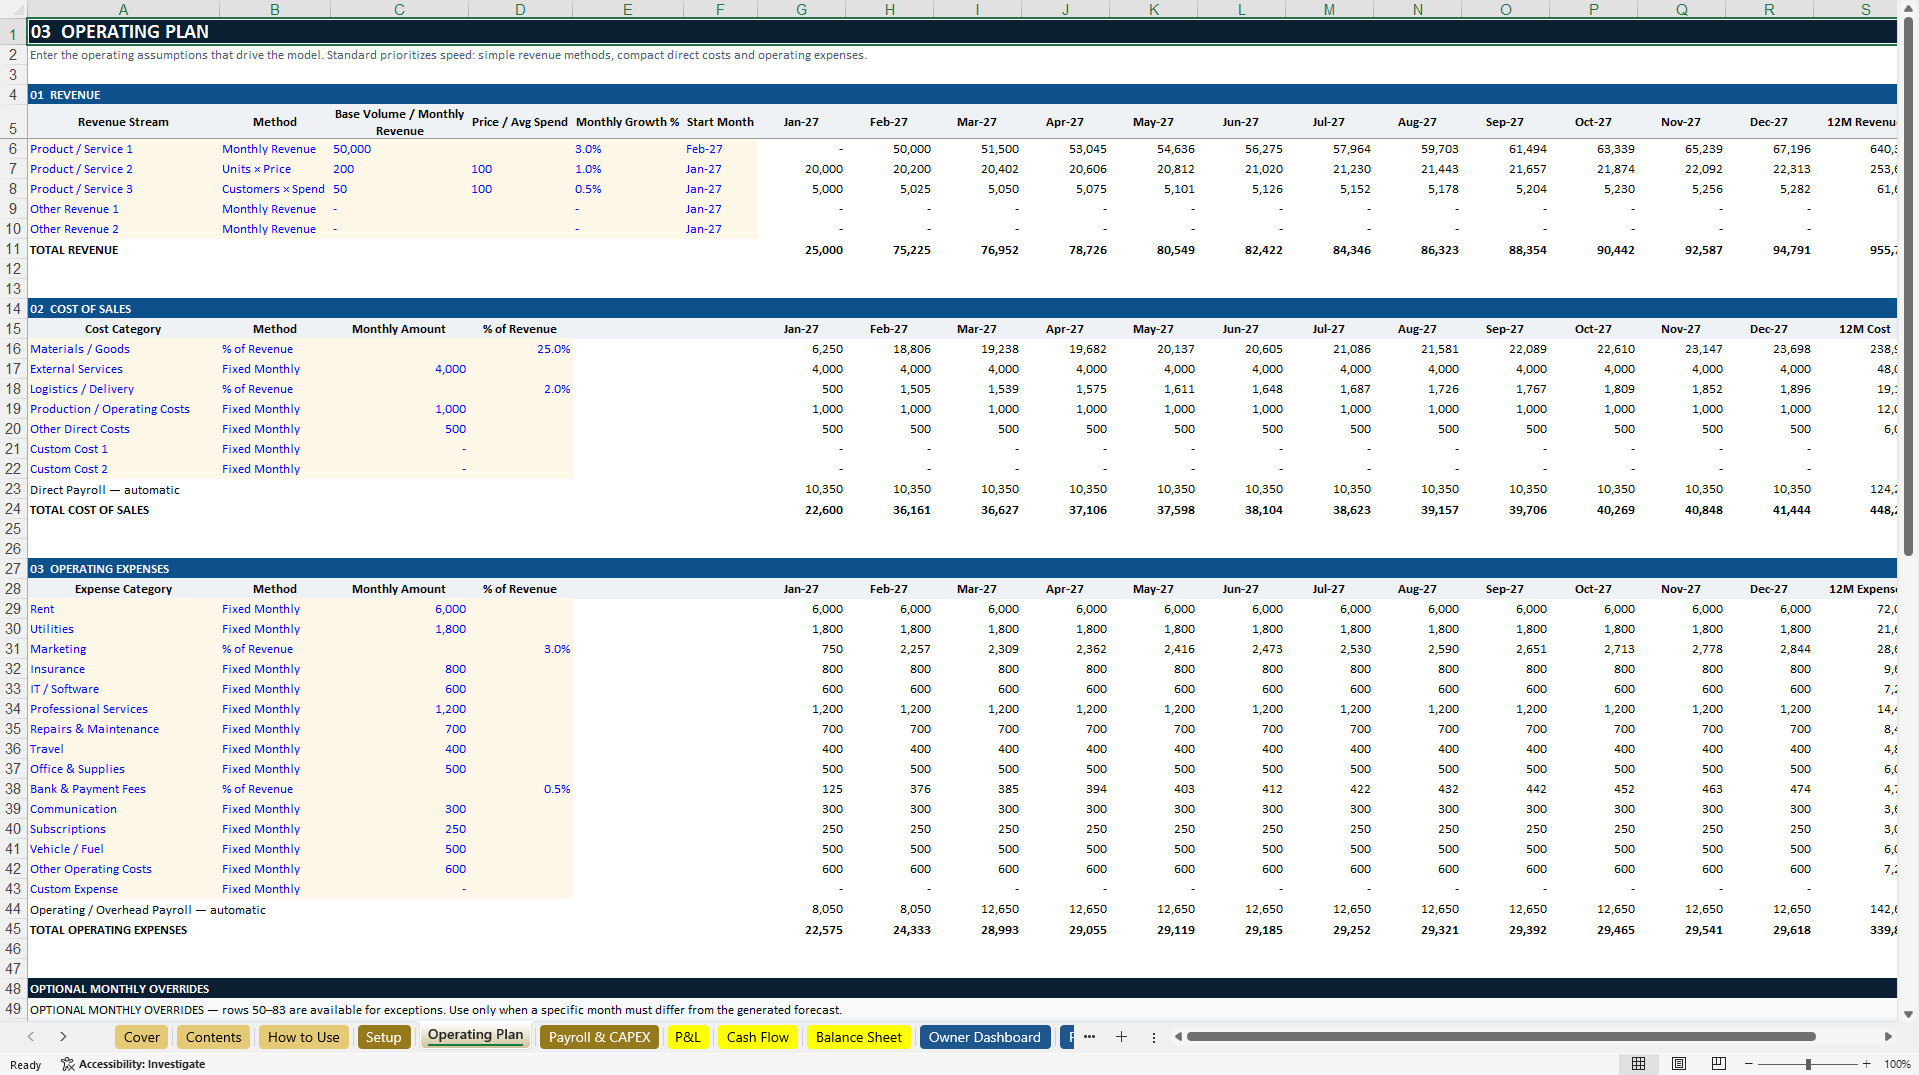Image resolution: width=1919 pixels, height=1075 pixels.
Task: Select the Units × Price method cell
Action: 274,169
